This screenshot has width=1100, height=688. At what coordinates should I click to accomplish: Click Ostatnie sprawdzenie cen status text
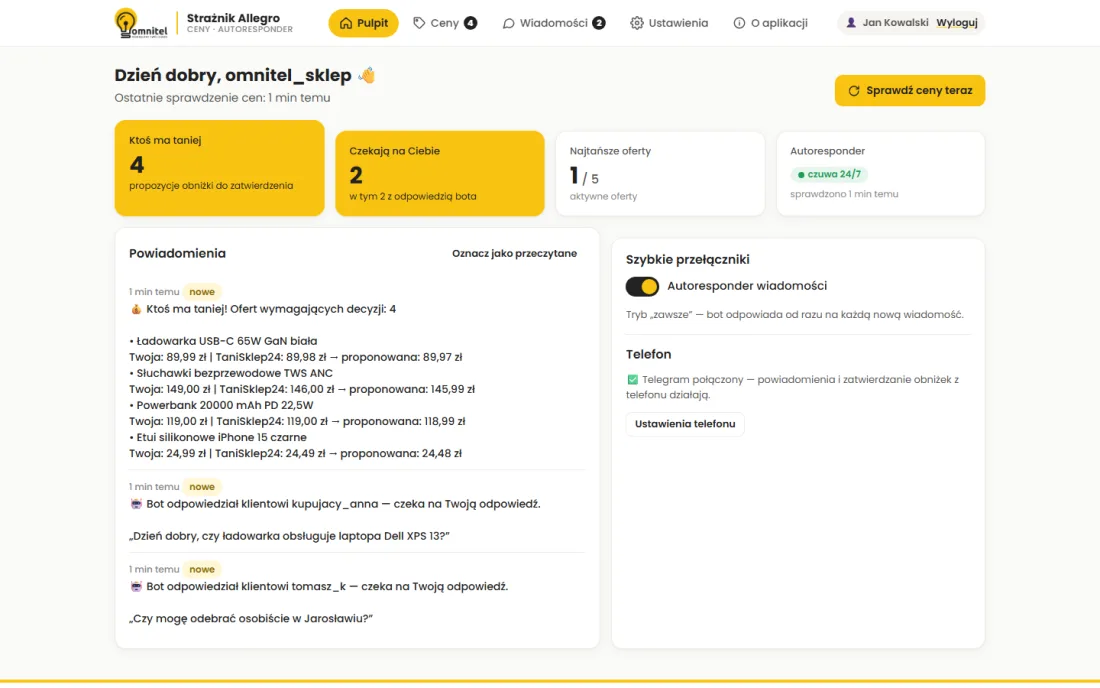coord(222,97)
